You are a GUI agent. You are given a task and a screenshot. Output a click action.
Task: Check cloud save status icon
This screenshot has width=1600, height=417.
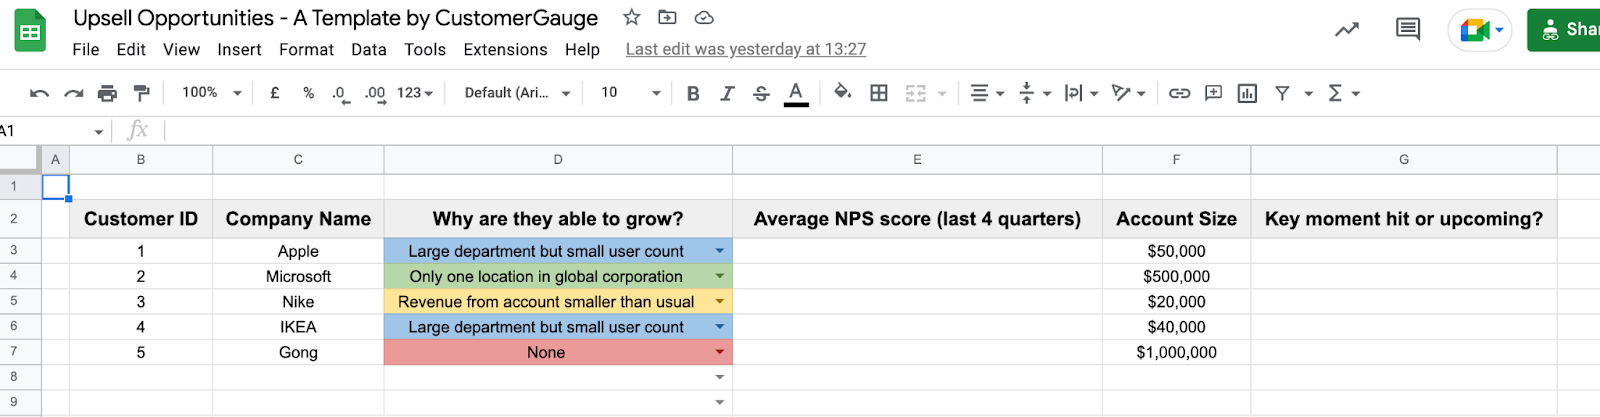pyautogui.click(x=704, y=17)
